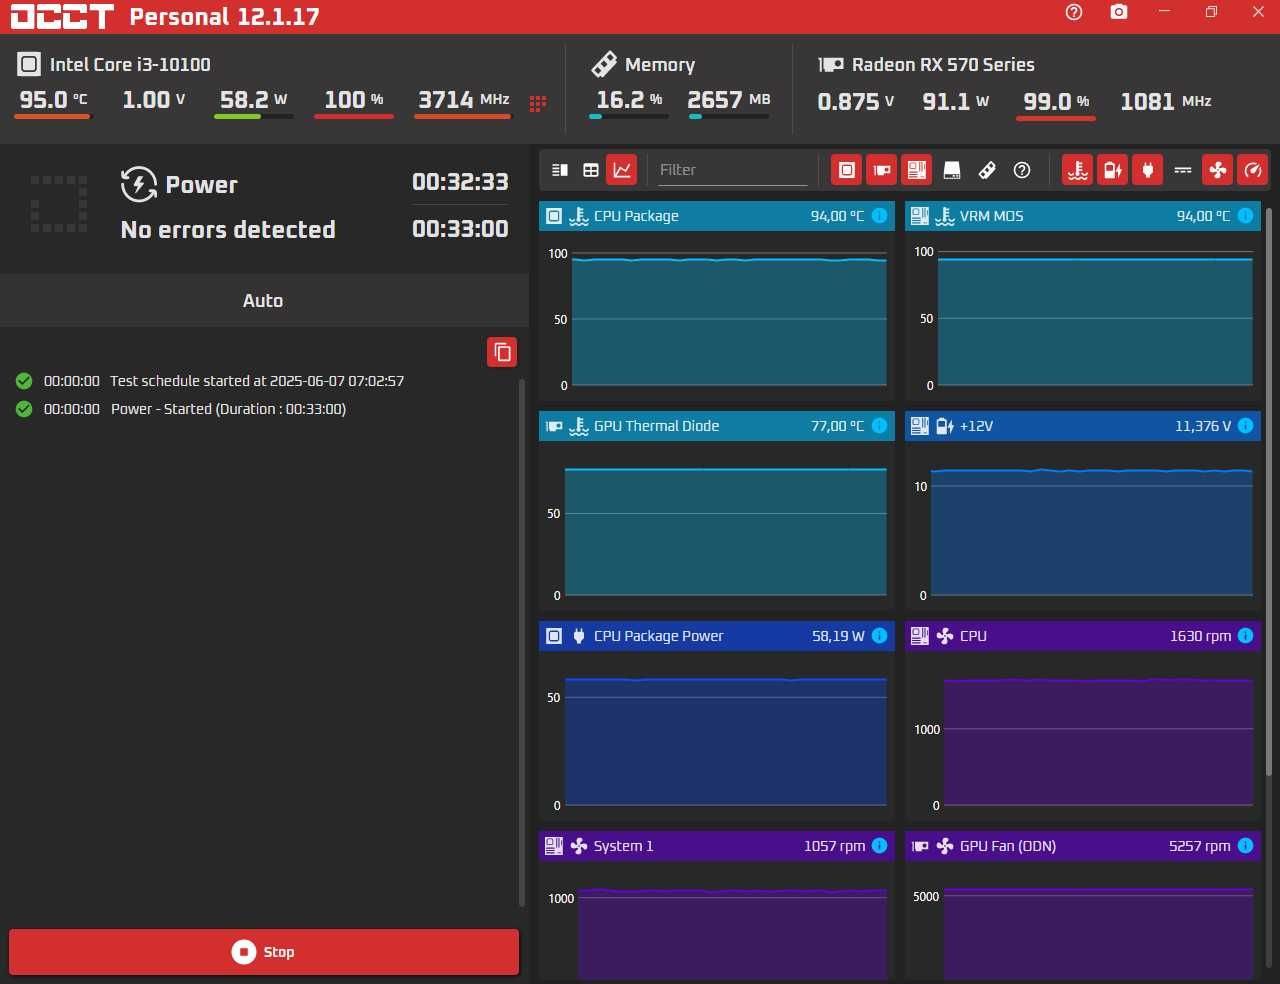Click the CPU temperature value '95.0 °C'

click(54, 100)
